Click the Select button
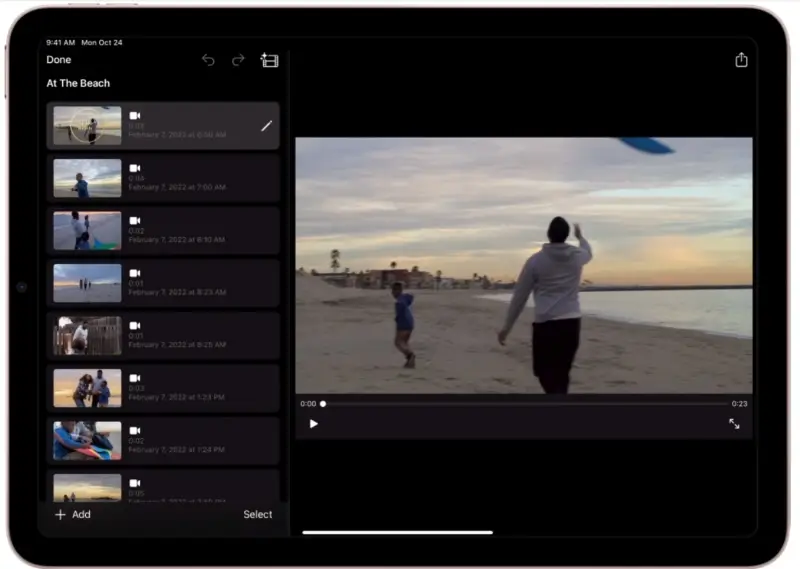Screen dimensions: 800x569 point(258,514)
